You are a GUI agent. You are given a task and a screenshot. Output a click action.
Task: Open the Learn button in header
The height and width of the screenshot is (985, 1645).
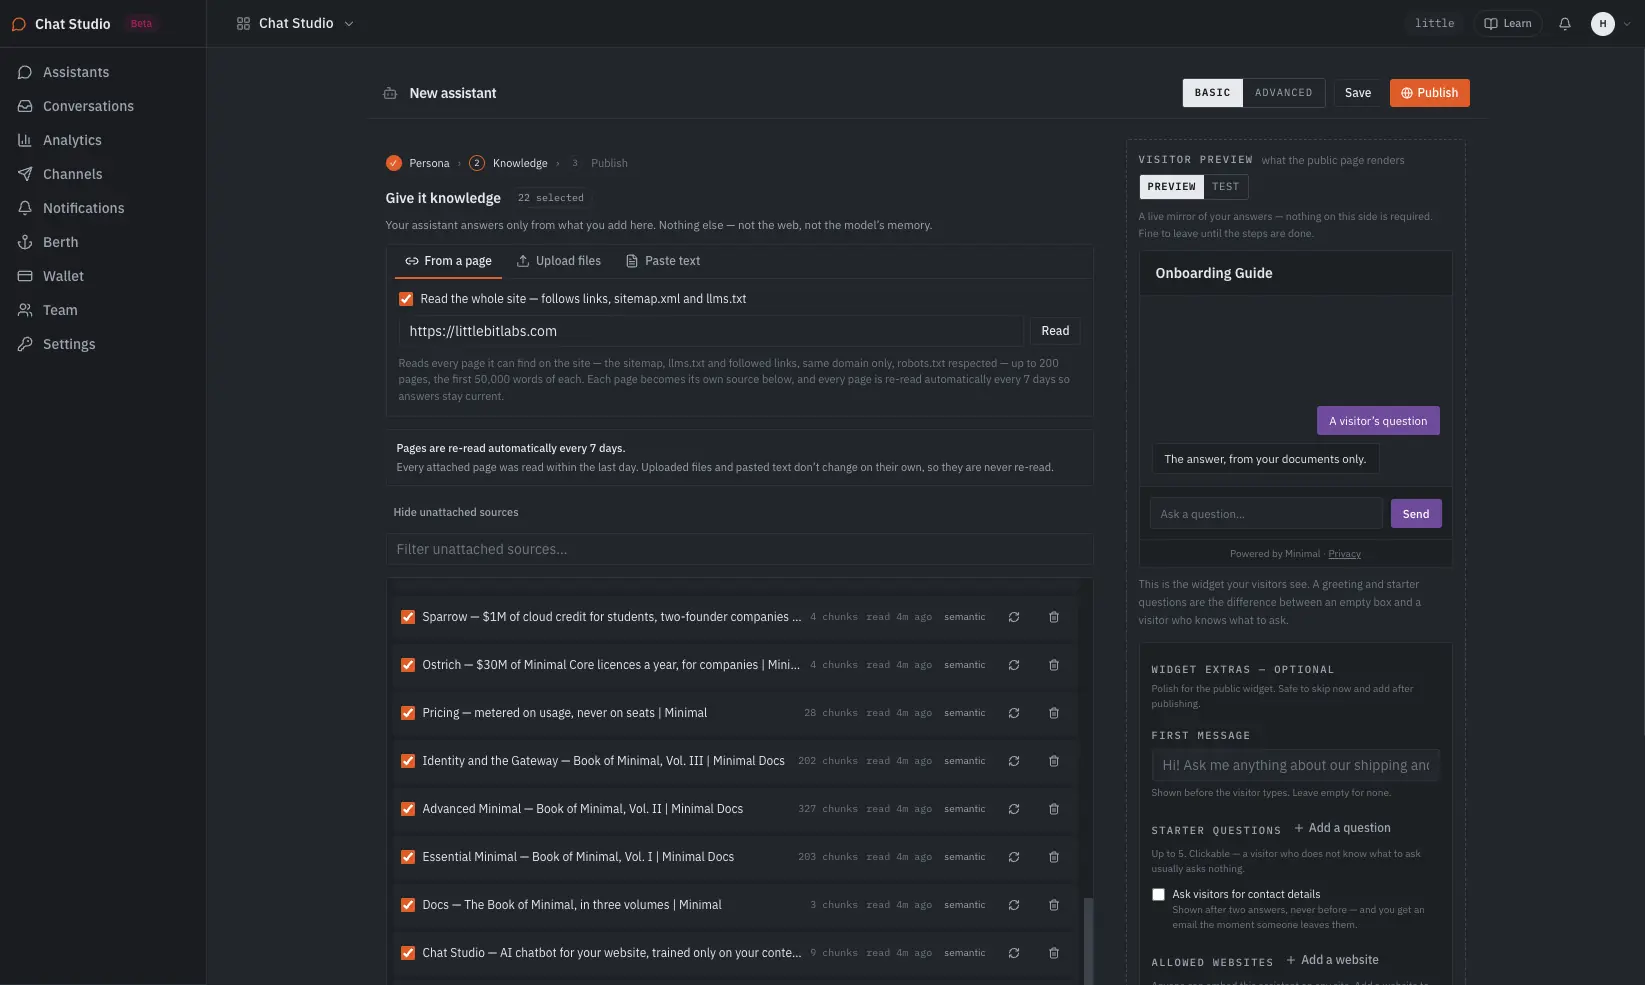(1507, 24)
